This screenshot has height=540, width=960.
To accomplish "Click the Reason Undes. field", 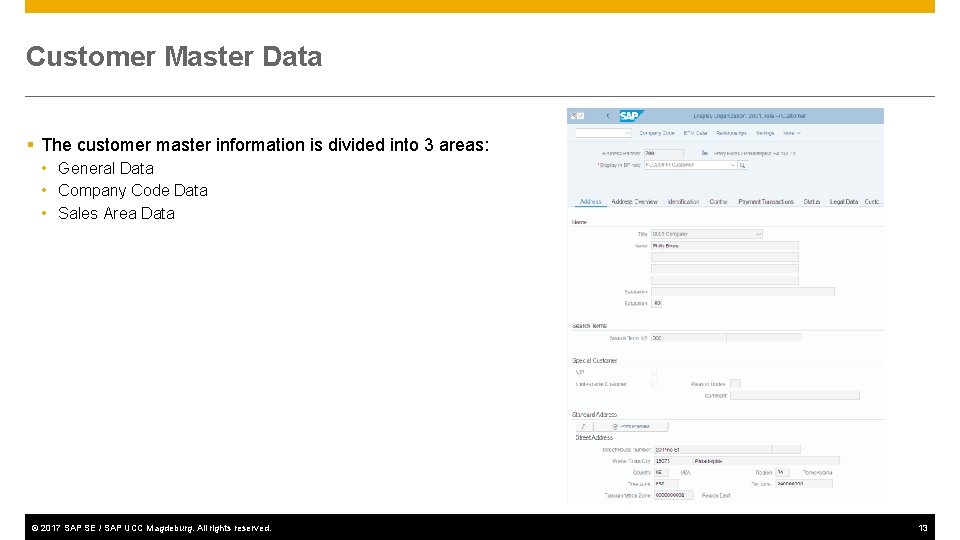I will (x=735, y=384).
